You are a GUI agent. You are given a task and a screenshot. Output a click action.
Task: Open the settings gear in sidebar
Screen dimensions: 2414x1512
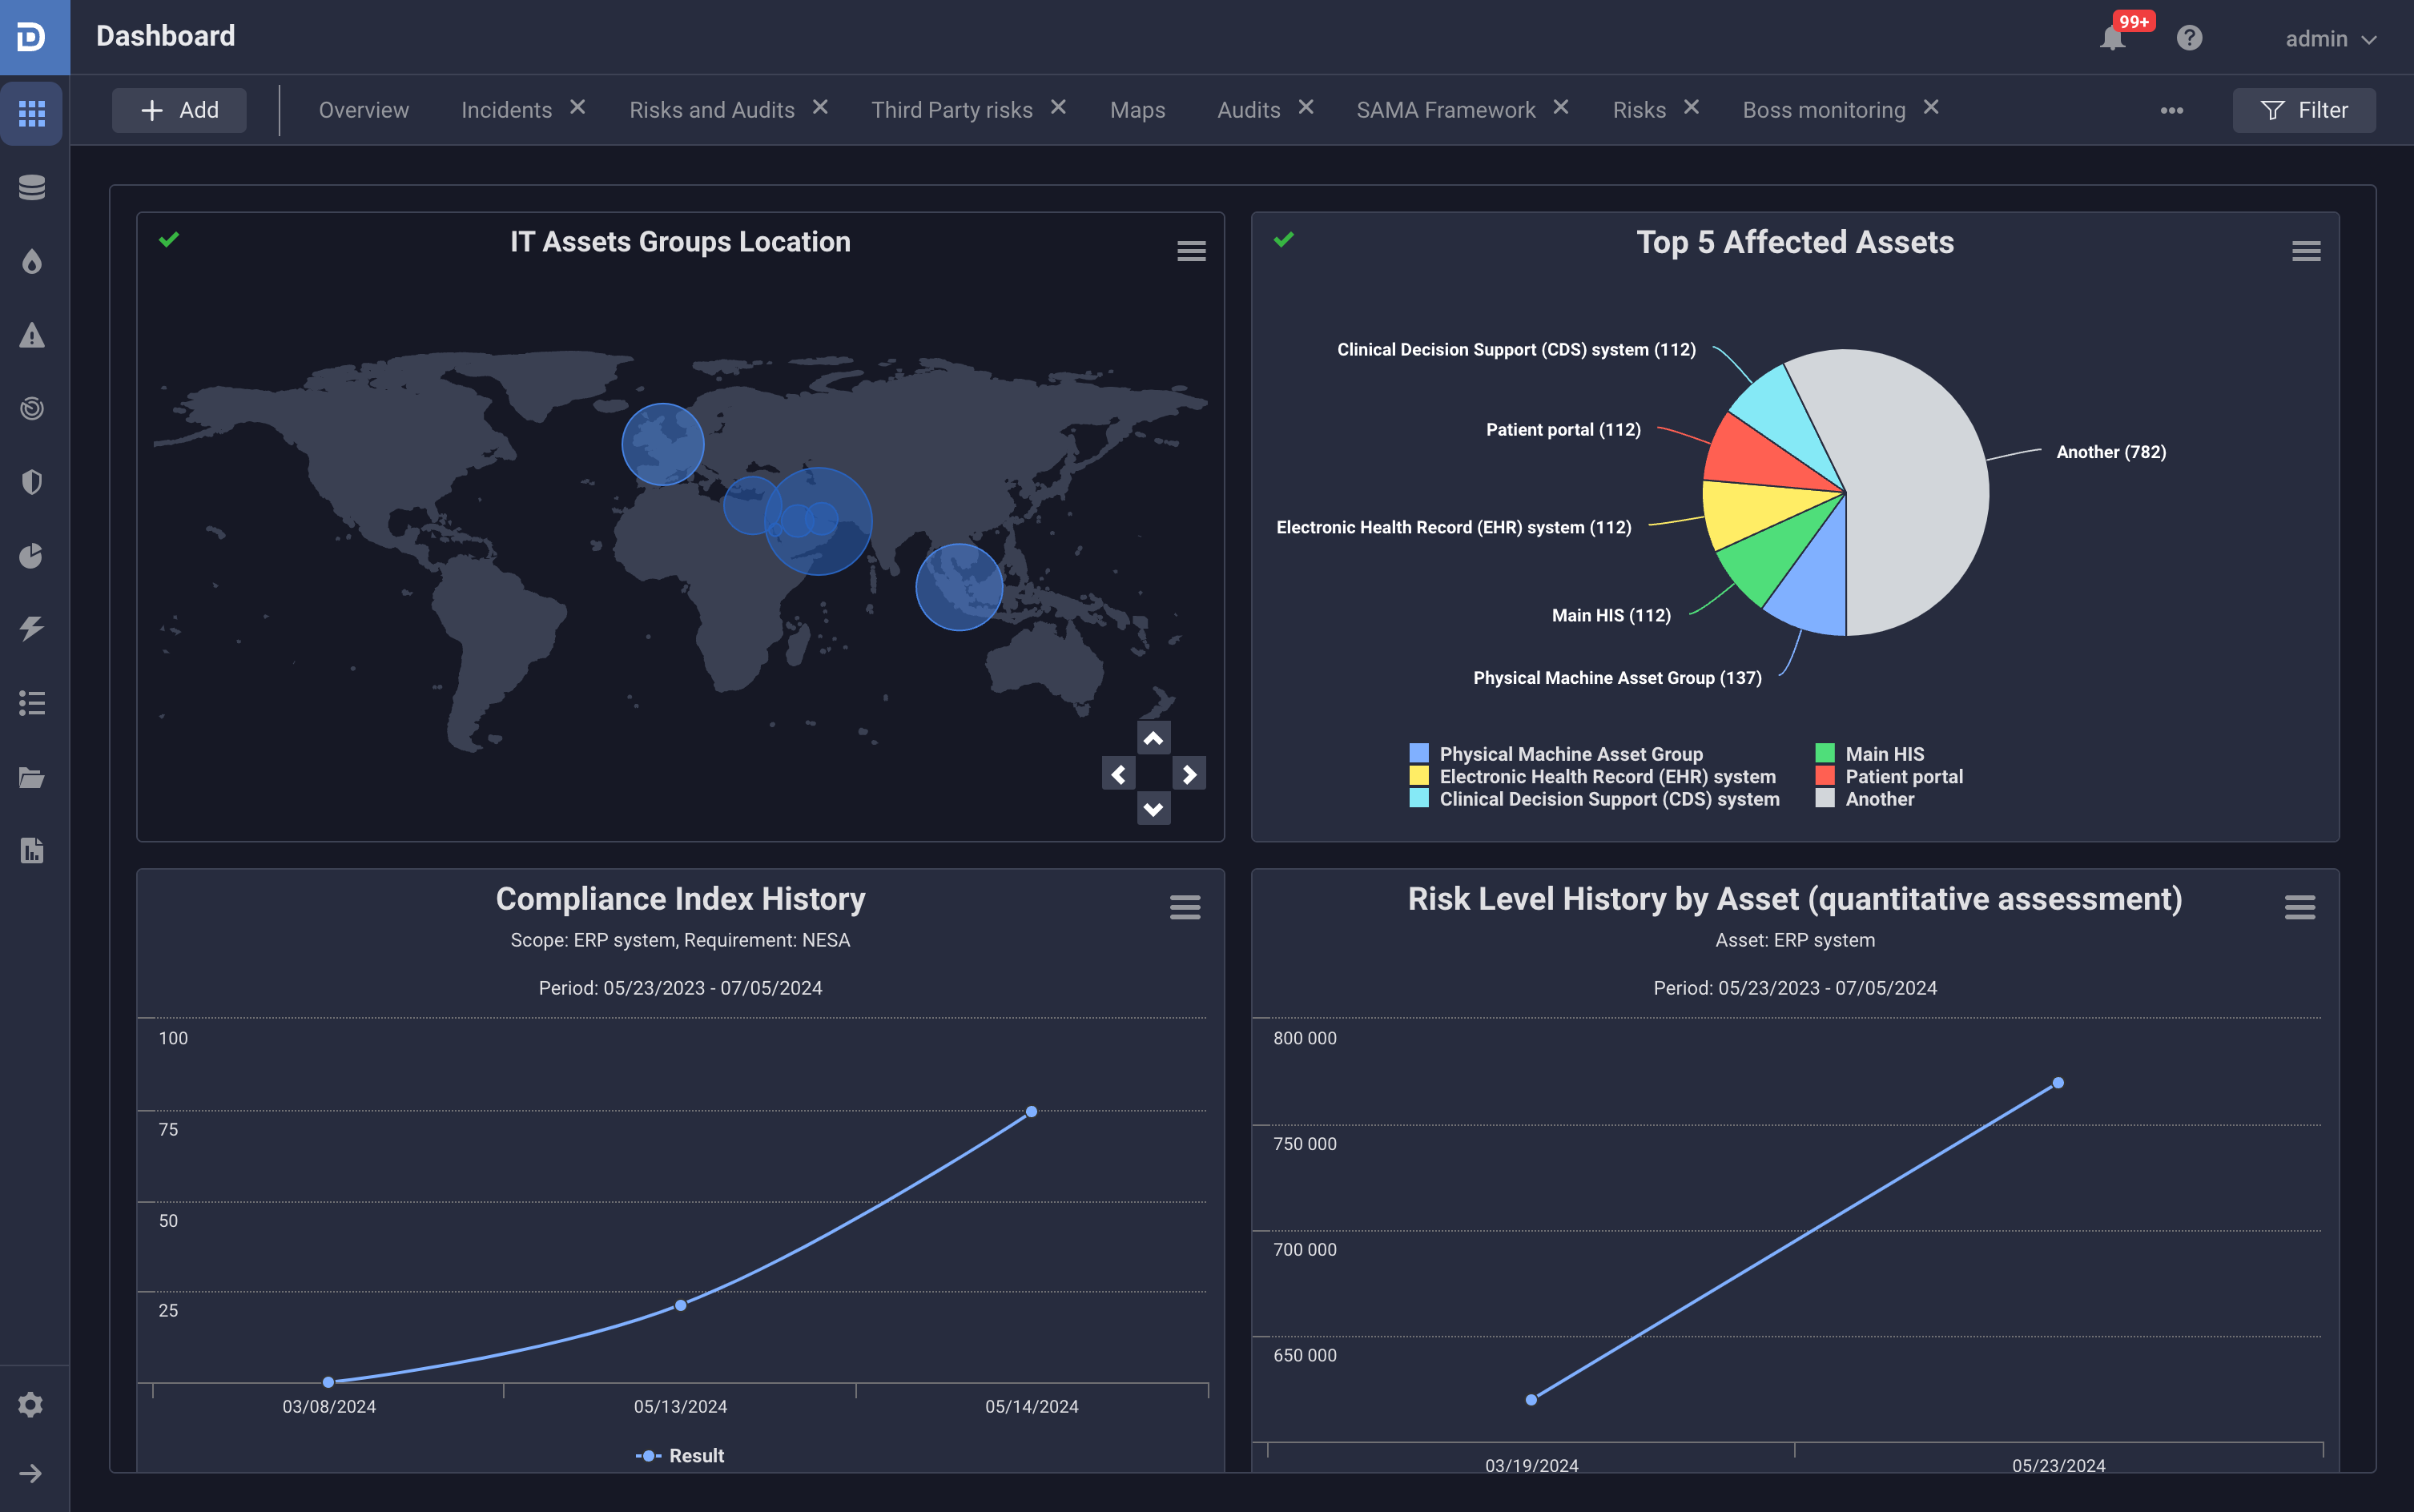pyautogui.click(x=31, y=1405)
